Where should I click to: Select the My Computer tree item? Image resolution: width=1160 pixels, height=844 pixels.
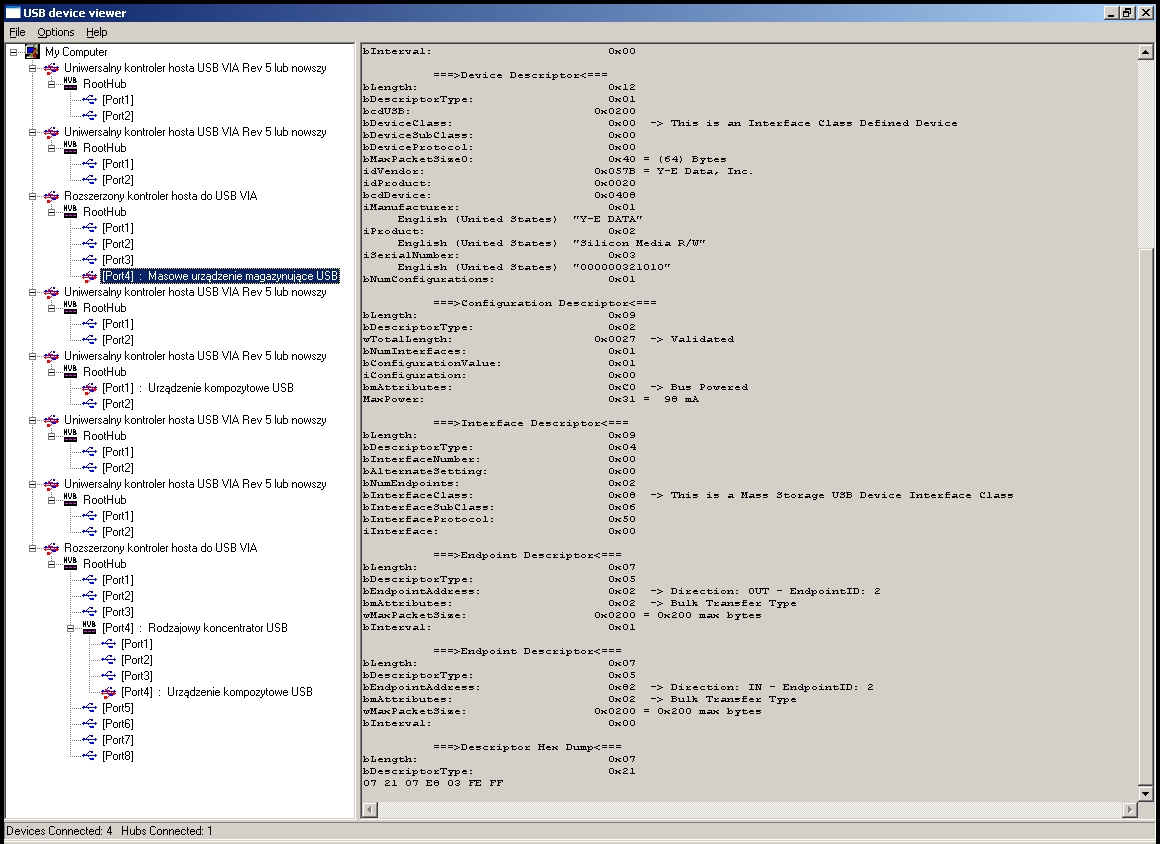[x=76, y=52]
